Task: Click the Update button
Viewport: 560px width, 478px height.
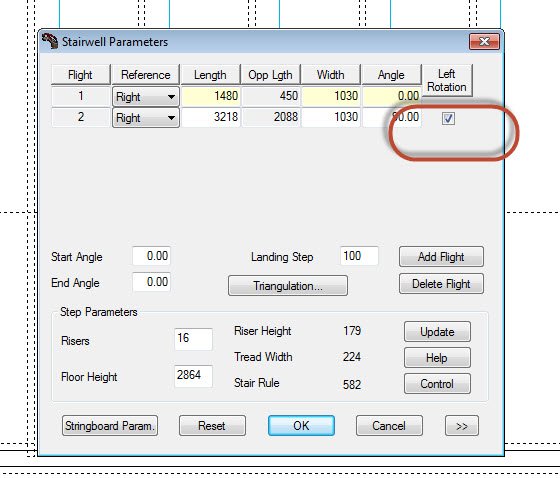Action: tap(437, 332)
